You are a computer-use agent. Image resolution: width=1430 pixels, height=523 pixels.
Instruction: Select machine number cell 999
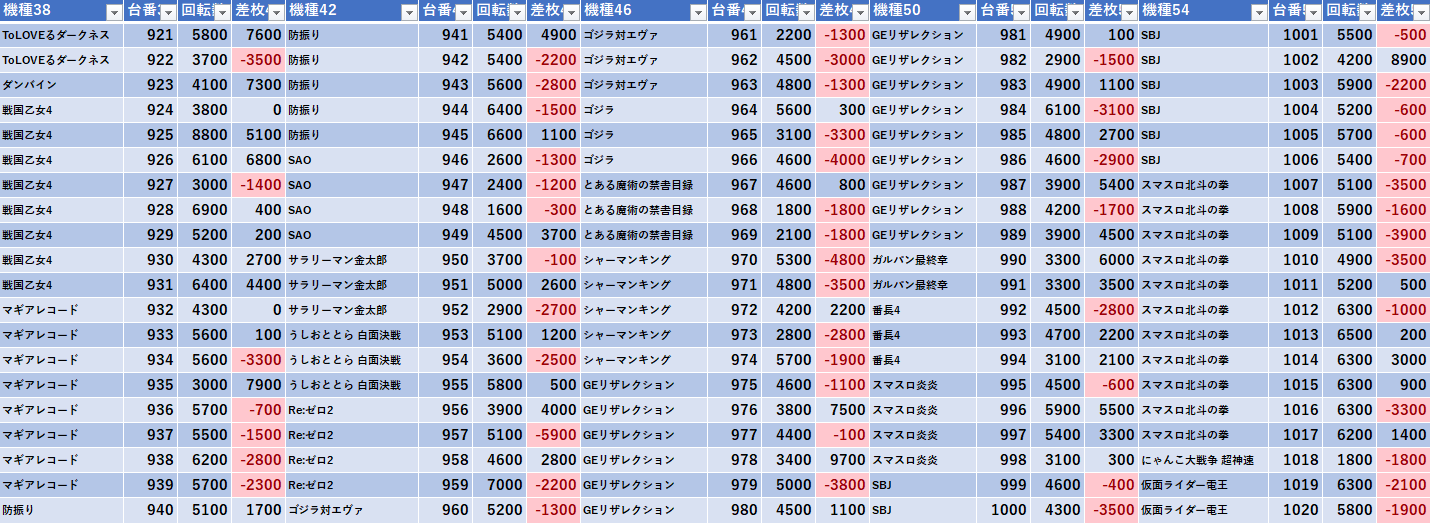[1003, 485]
